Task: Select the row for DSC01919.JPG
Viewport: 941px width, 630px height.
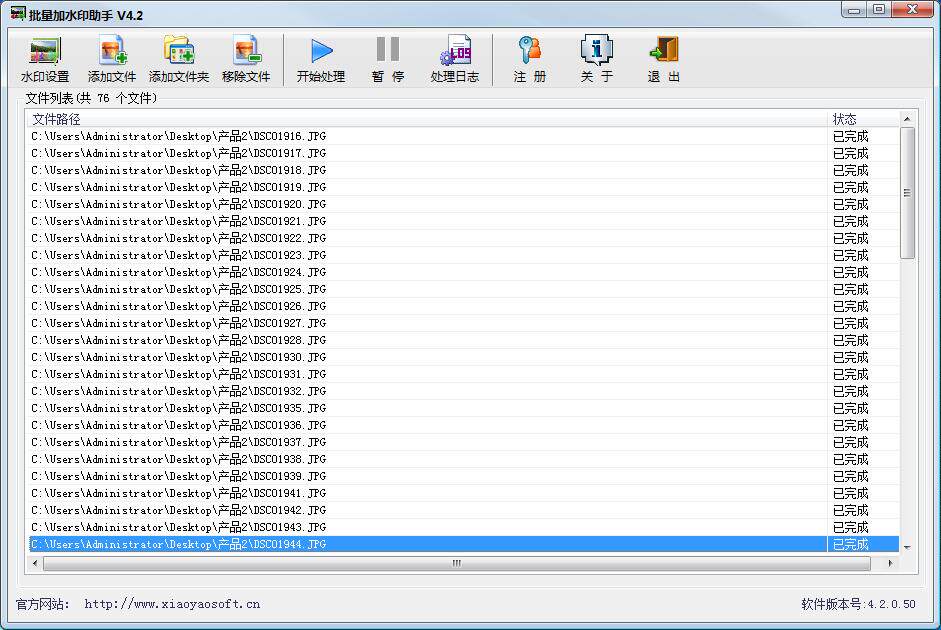Action: click(464, 187)
